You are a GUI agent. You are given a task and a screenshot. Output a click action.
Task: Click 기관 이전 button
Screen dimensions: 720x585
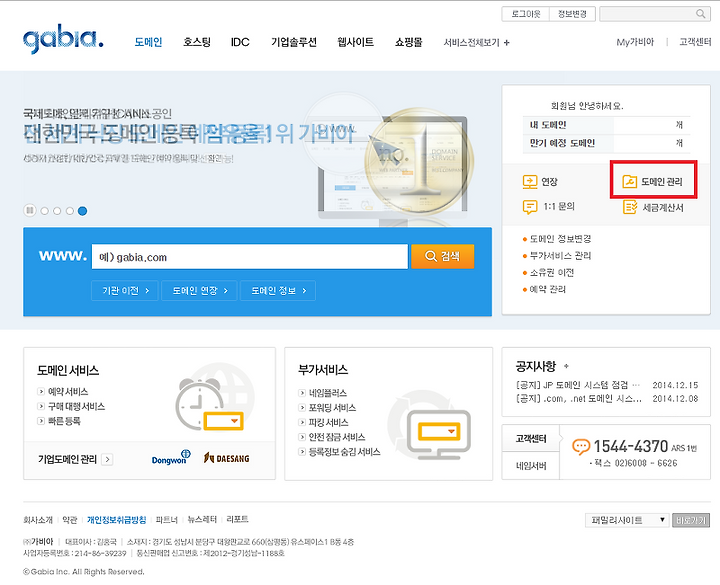pos(125,291)
